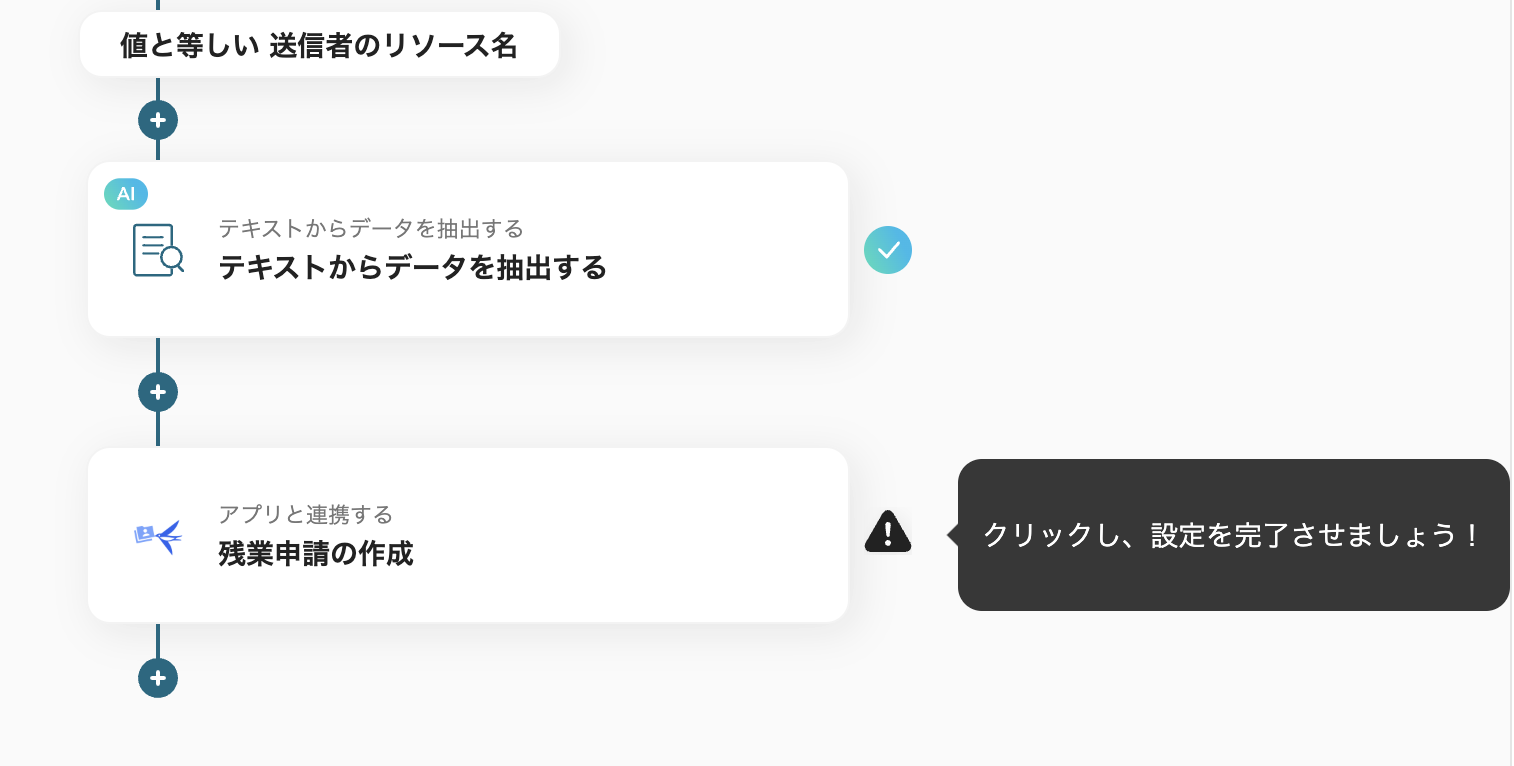Click the bird app icon on 残業申請の作成
Viewport: 1514px width, 766px height.
(x=158, y=536)
